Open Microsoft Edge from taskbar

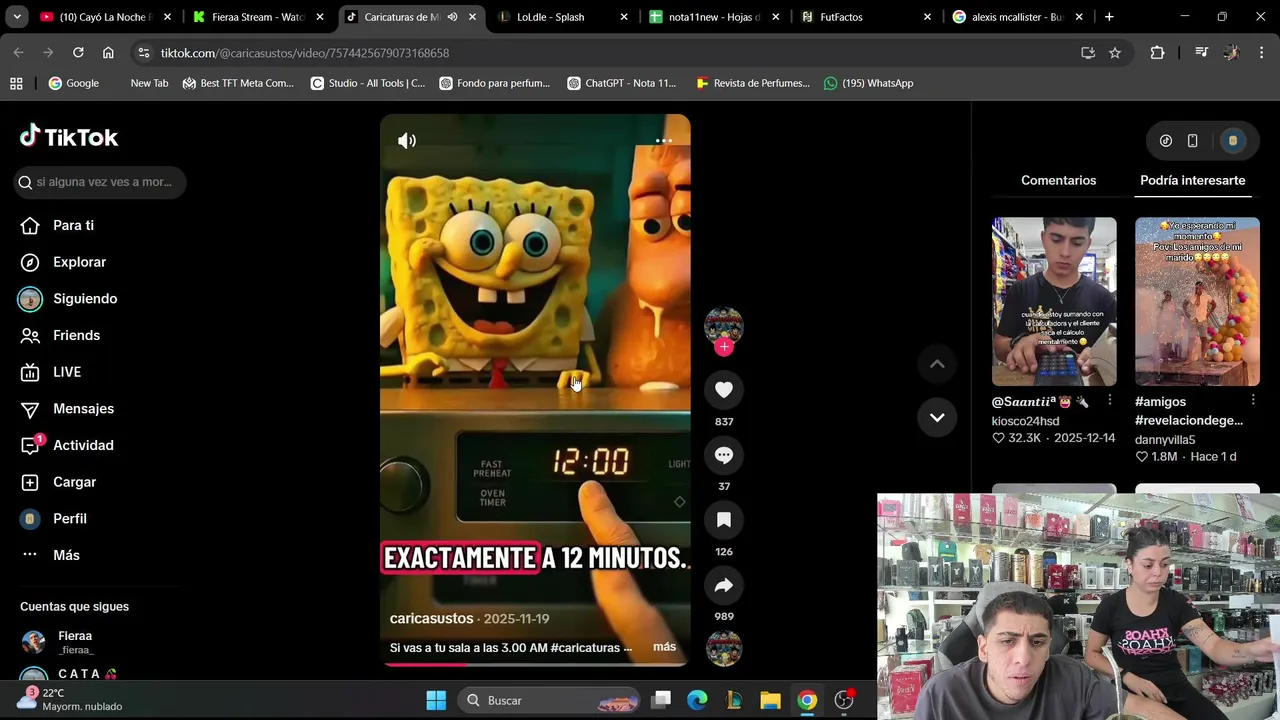(697, 700)
